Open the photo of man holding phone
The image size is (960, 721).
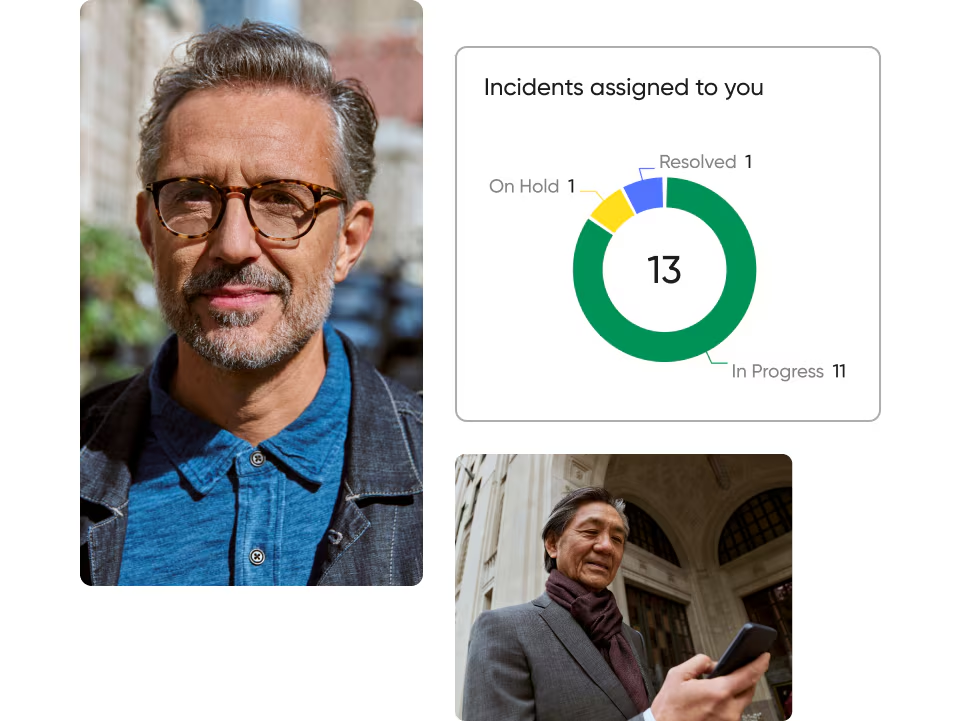tap(623, 587)
